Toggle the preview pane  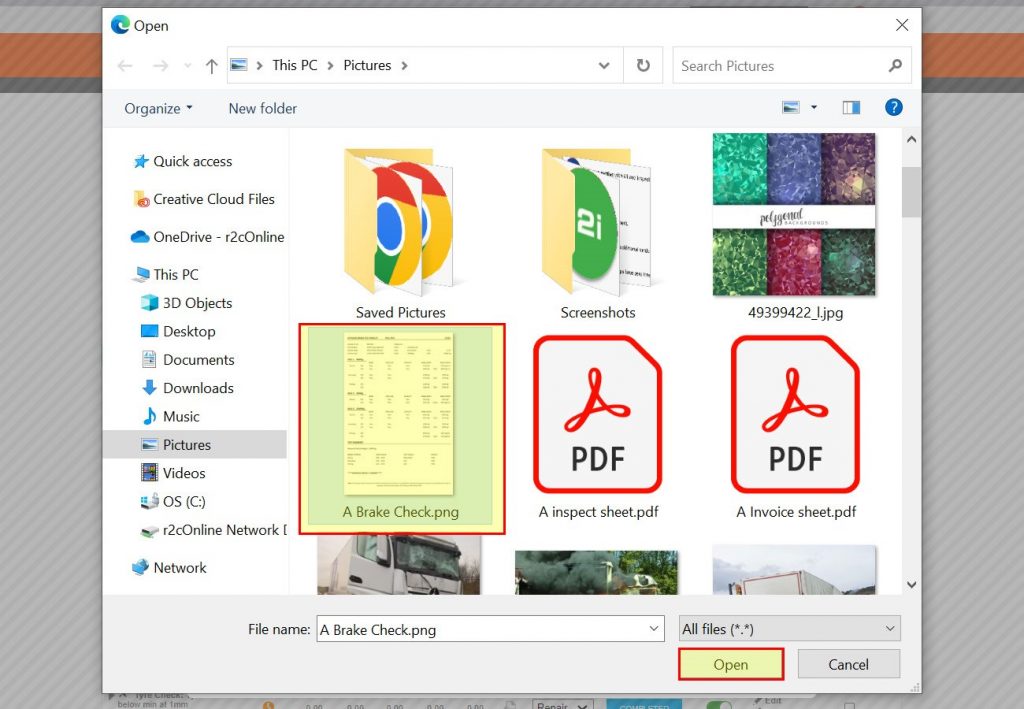(x=851, y=106)
